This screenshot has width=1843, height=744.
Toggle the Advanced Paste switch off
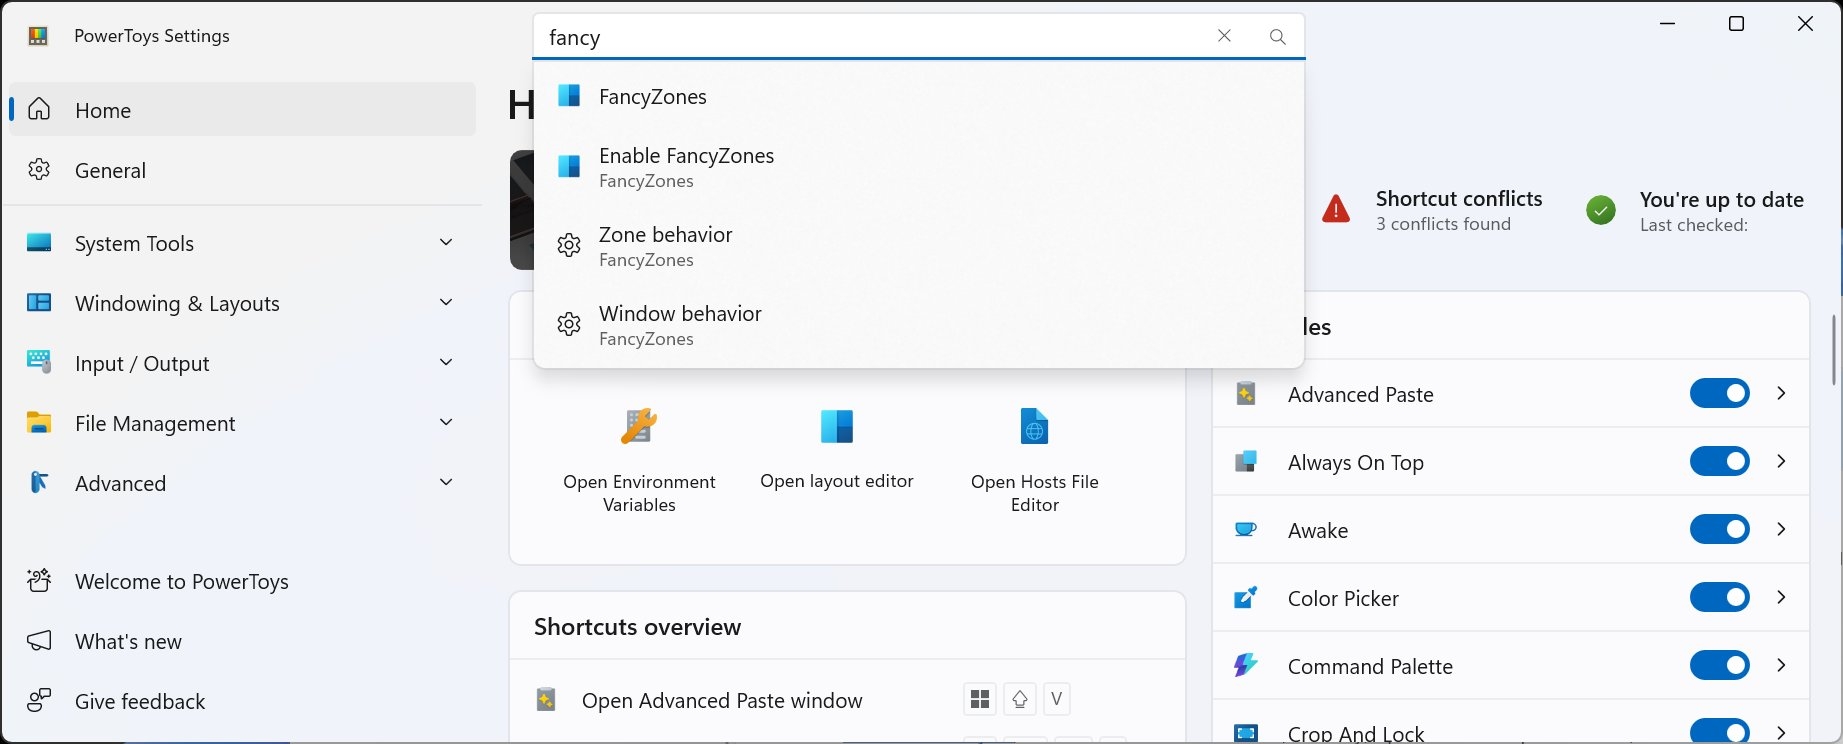(1720, 393)
